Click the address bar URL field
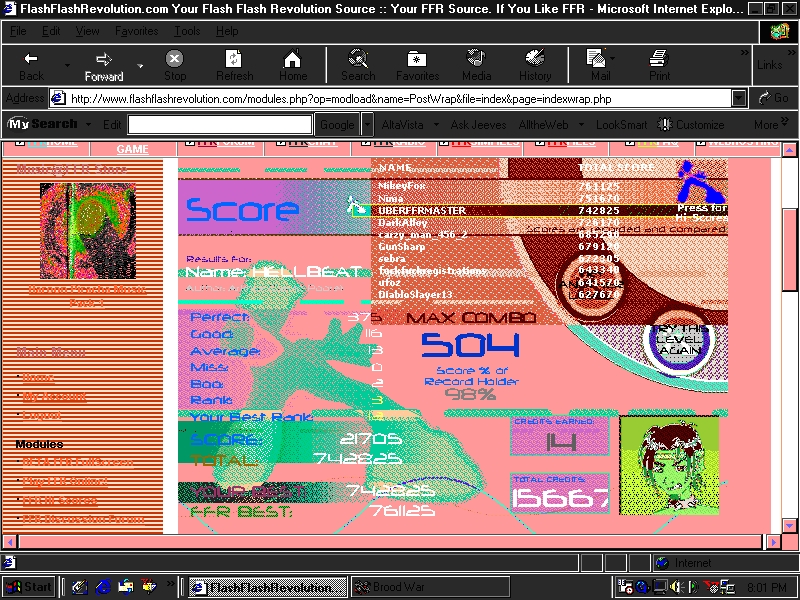 point(390,98)
